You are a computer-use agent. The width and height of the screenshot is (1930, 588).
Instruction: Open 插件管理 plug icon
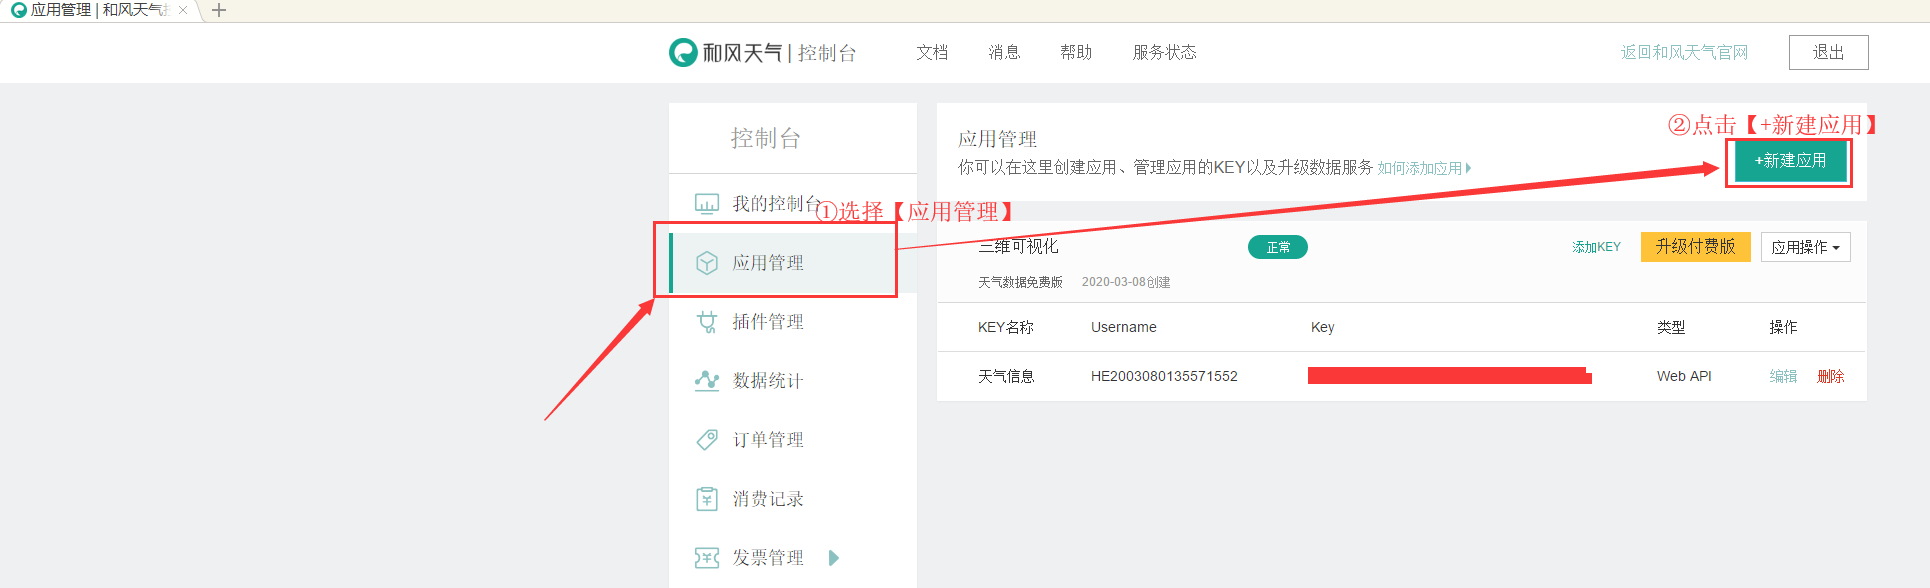pyautogui.click(x=707, y=322)
